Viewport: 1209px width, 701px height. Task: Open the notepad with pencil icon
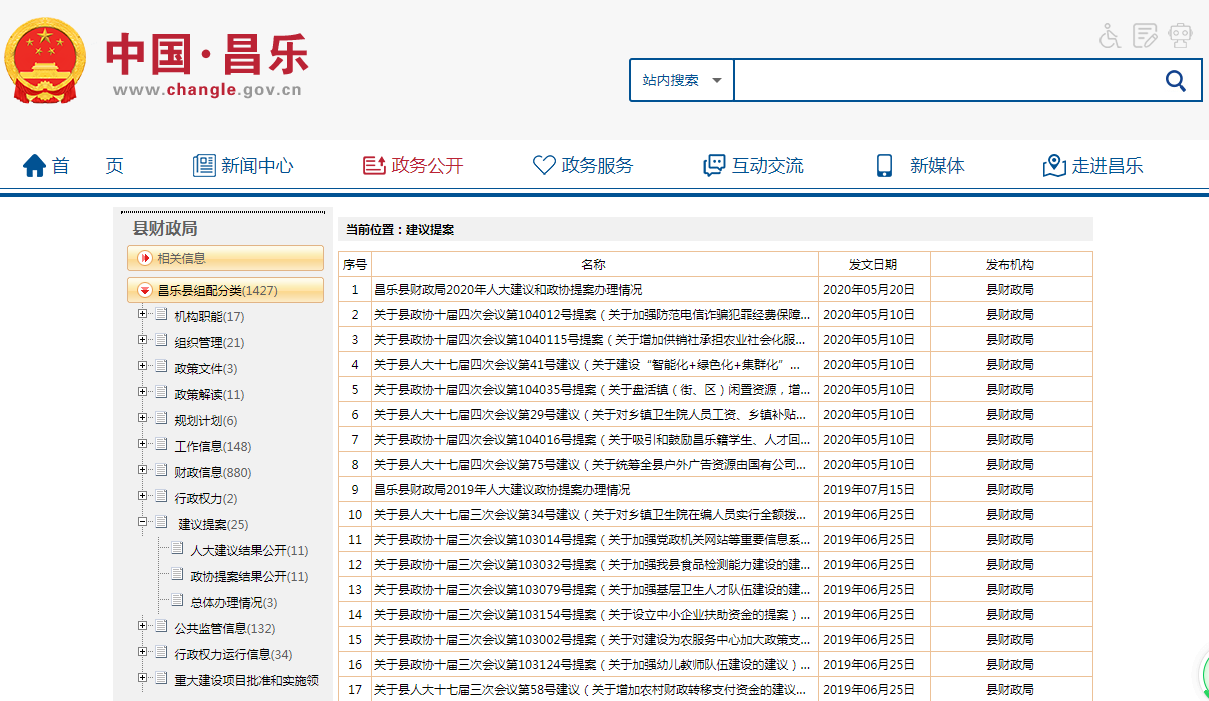1145,36
